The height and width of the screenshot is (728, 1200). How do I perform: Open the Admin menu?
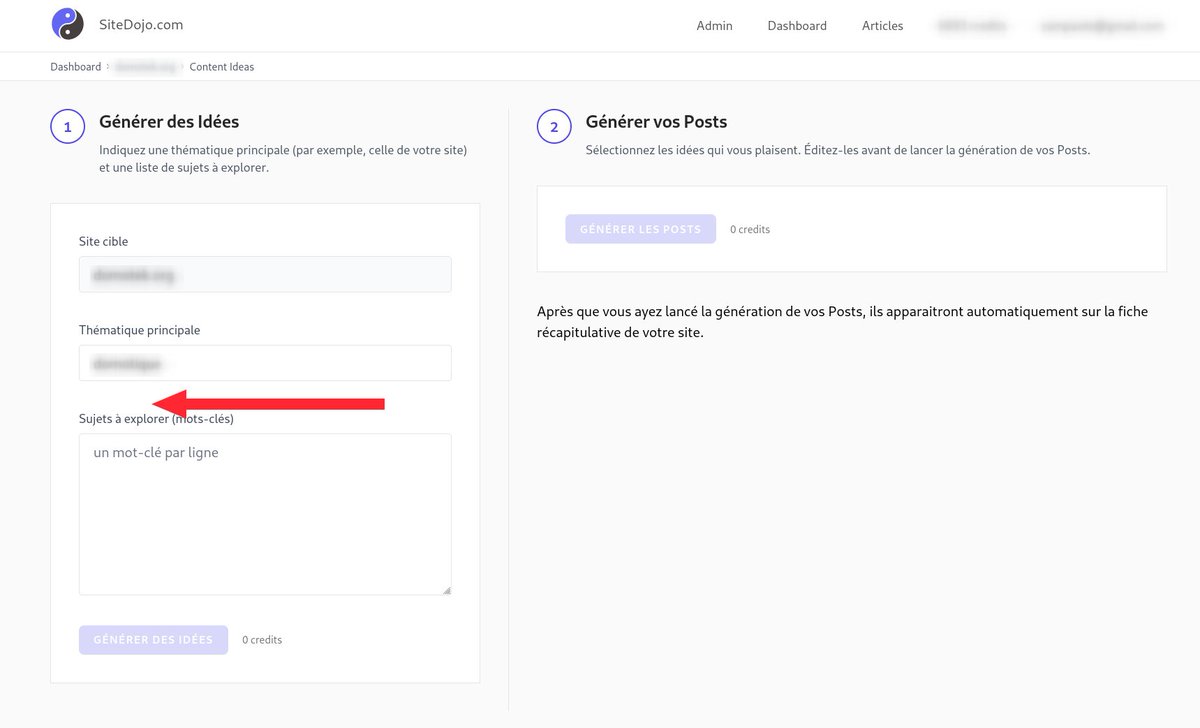click(713, 25)
